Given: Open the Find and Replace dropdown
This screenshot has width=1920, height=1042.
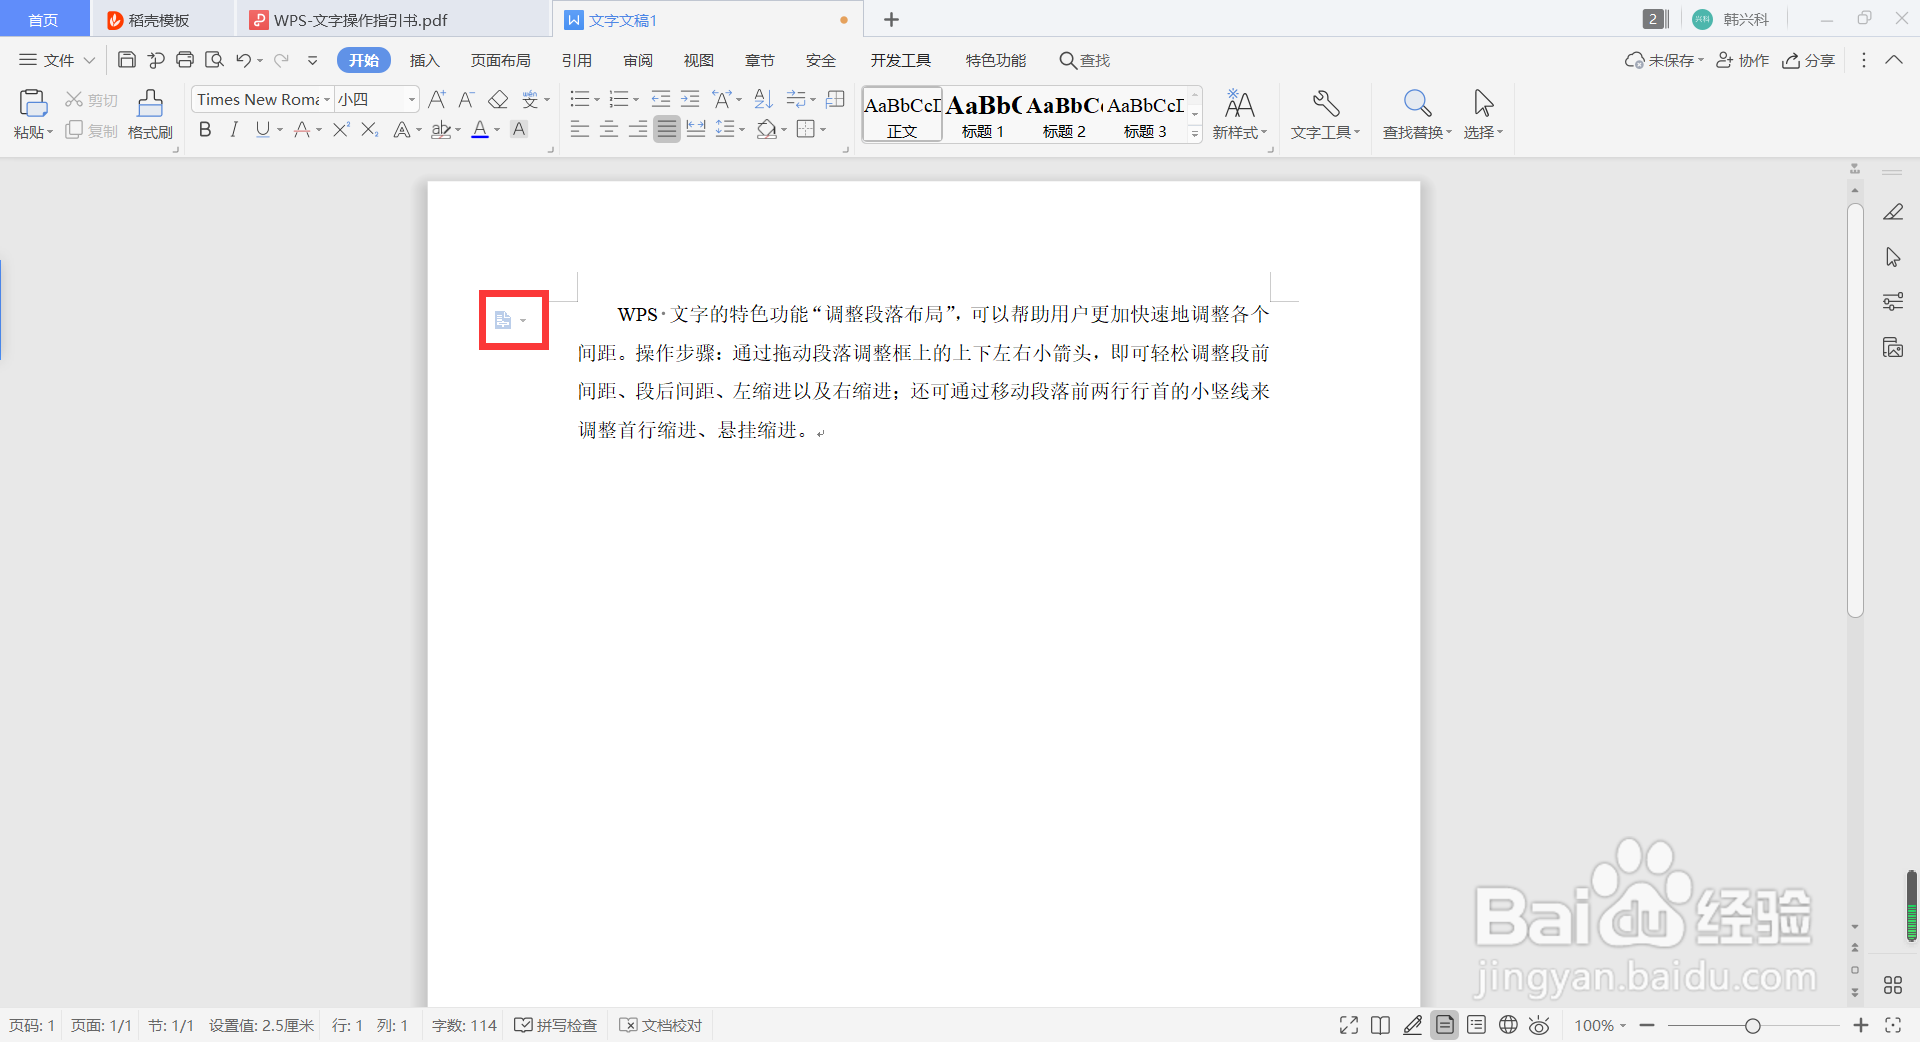Looking at the screenshot, I should pyautogui.click(x=1417, y=132).
